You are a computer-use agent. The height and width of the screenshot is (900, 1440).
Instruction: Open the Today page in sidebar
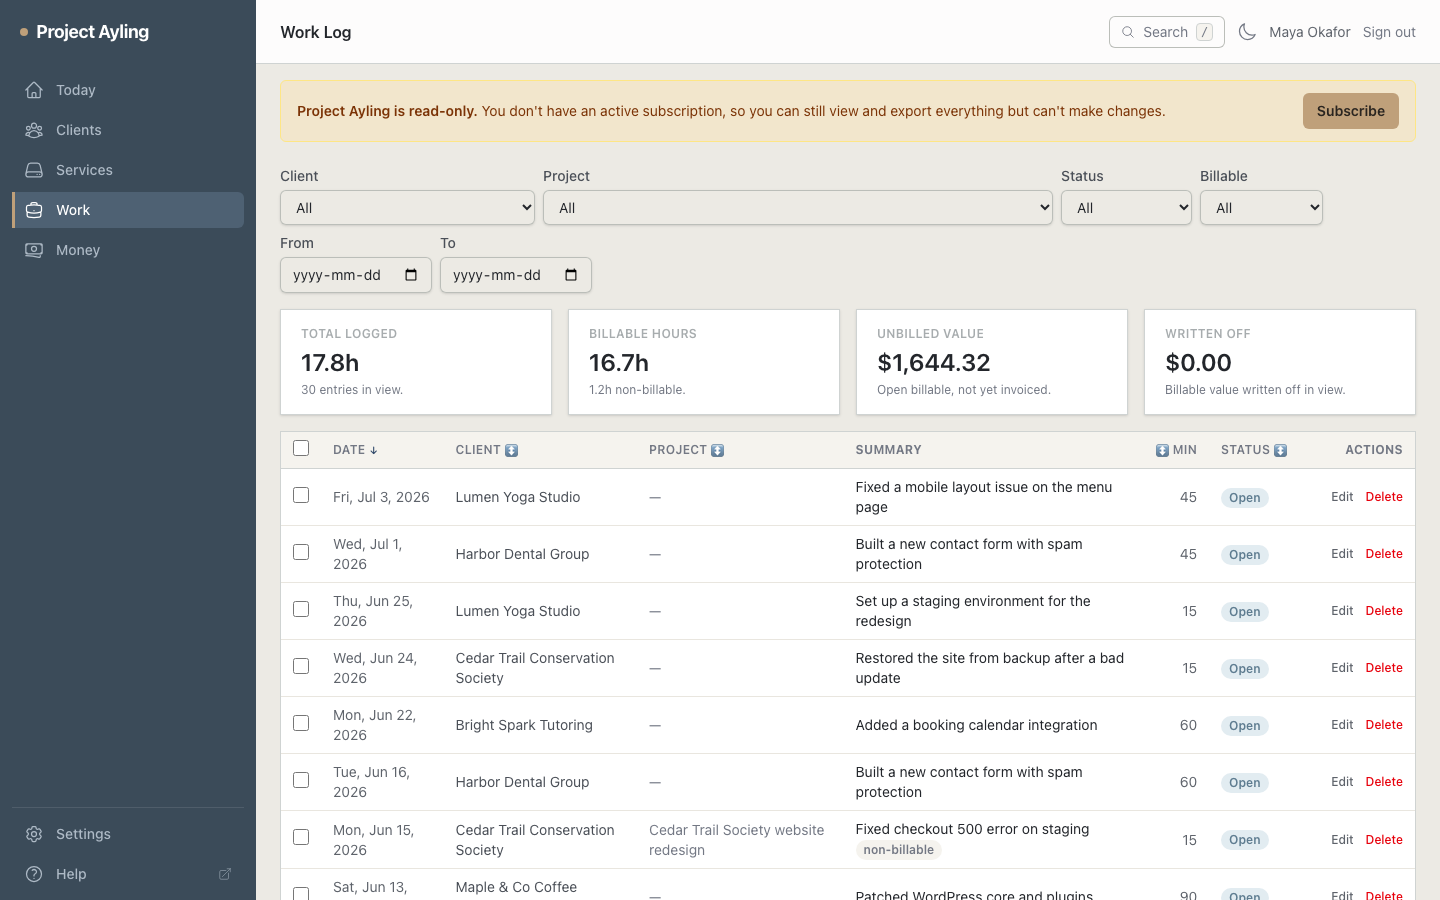128,90
